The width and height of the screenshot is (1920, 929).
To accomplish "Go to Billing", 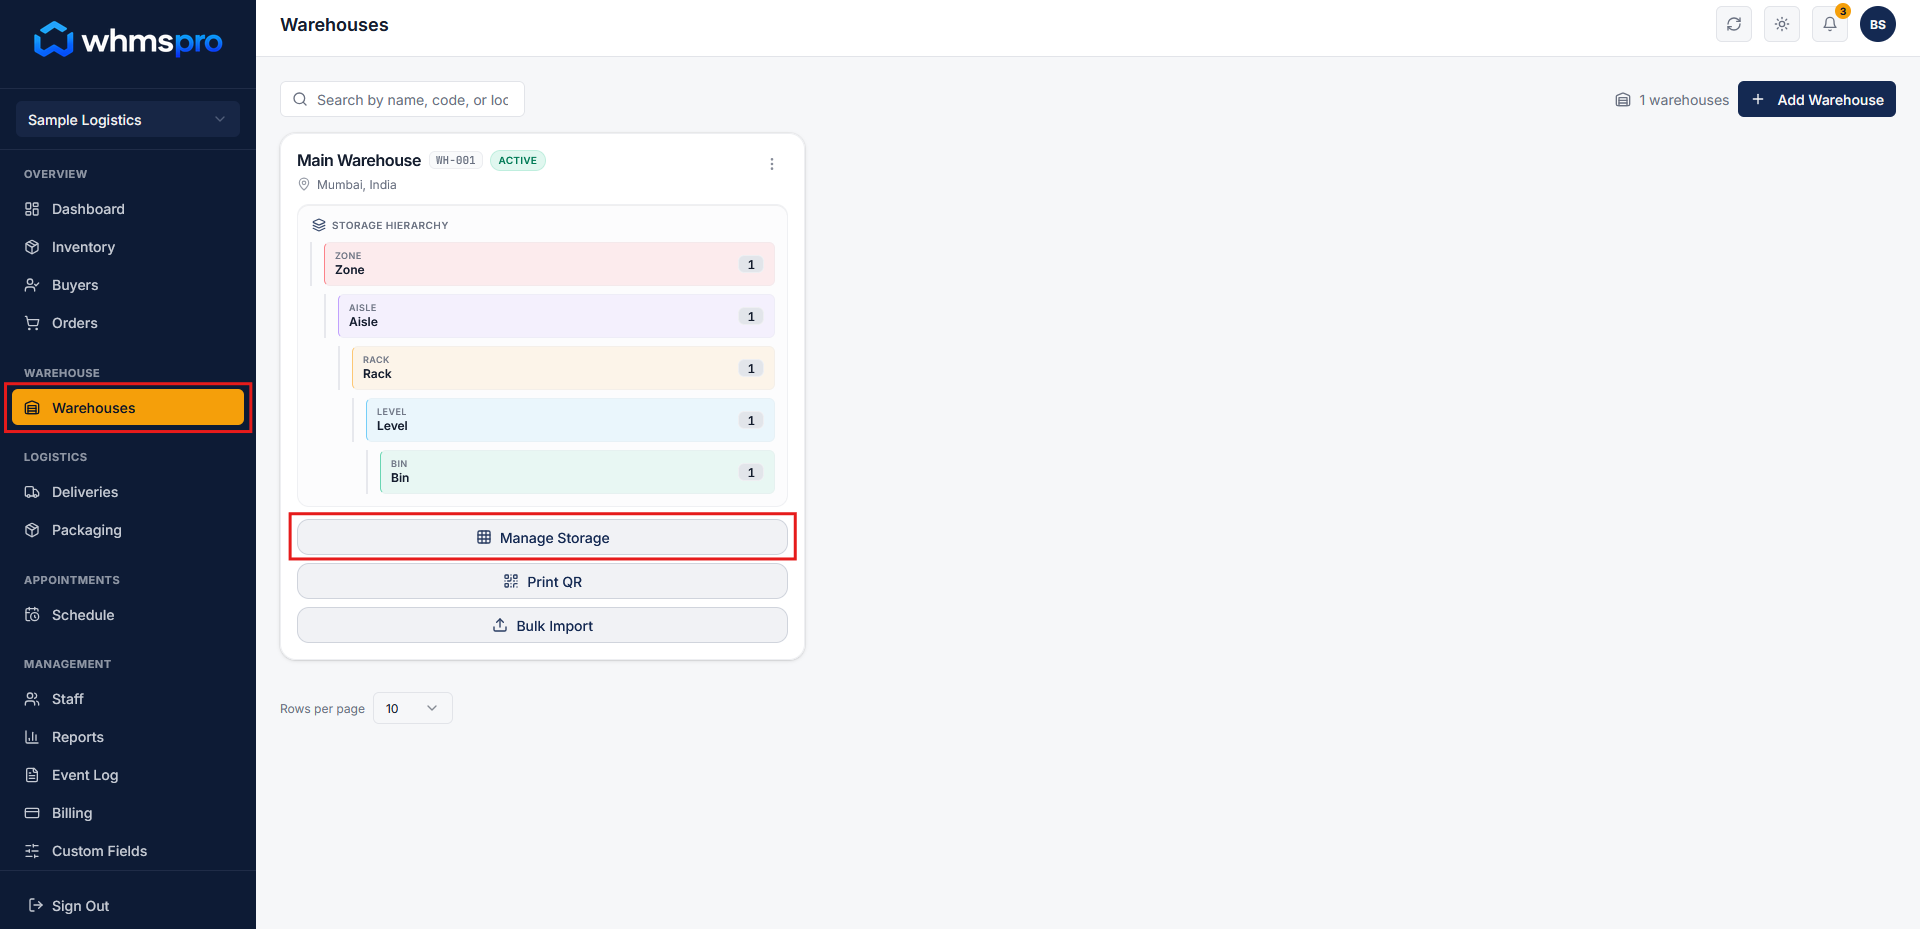I will pyautogui.click(x=128, y=813).
